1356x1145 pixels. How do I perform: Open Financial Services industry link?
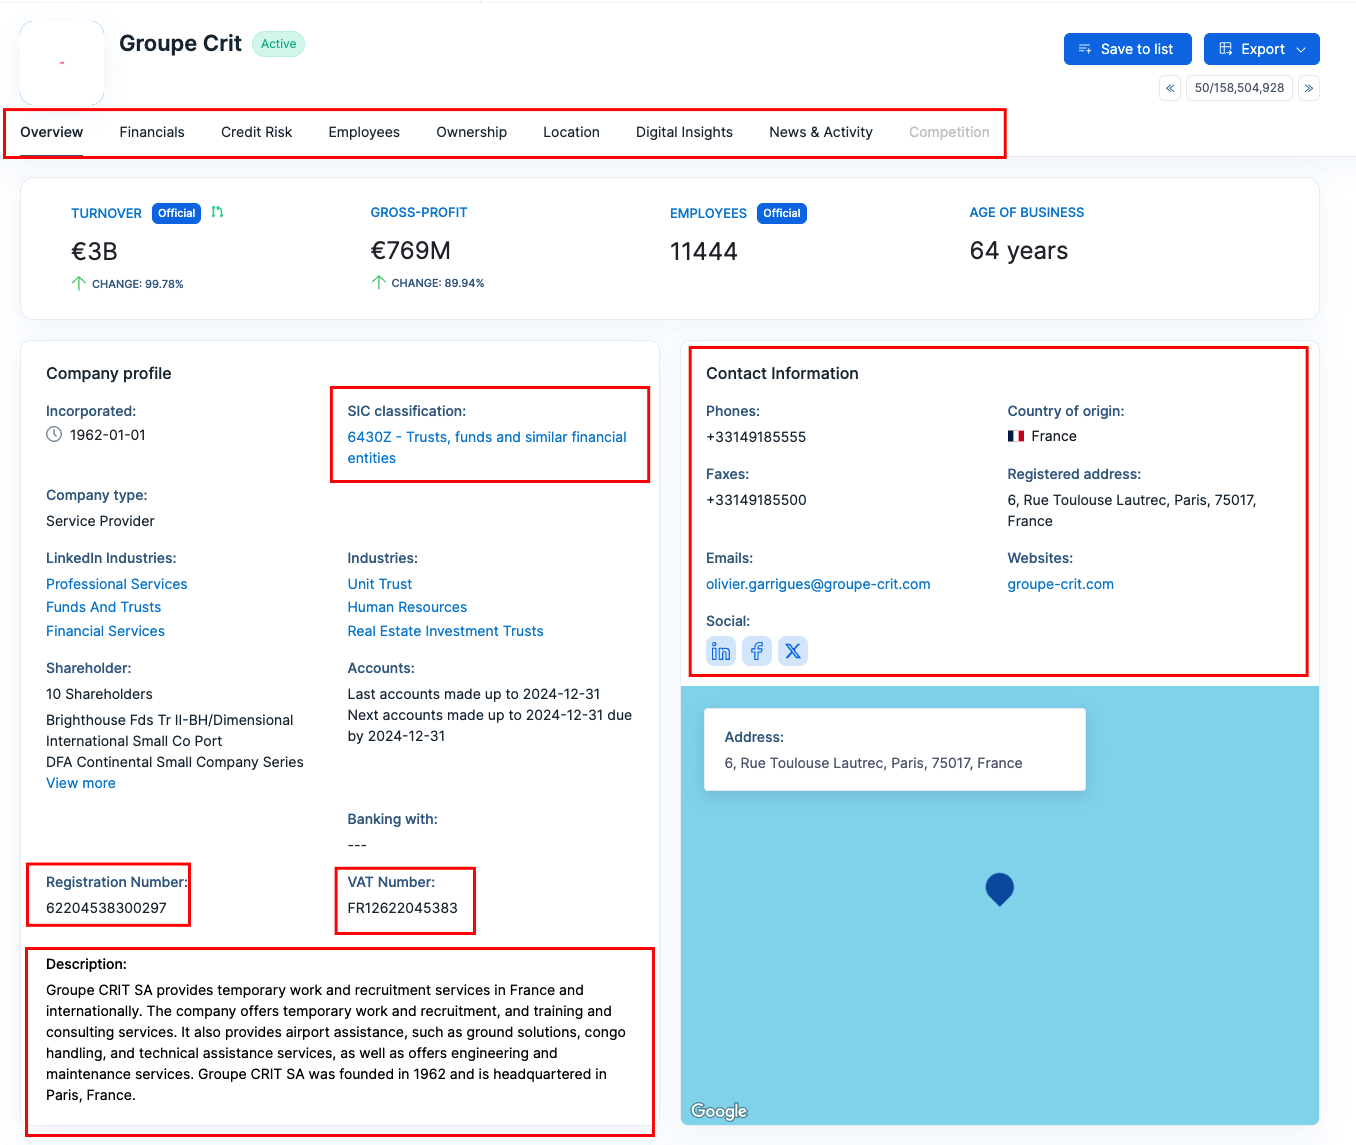coord(106,631)
